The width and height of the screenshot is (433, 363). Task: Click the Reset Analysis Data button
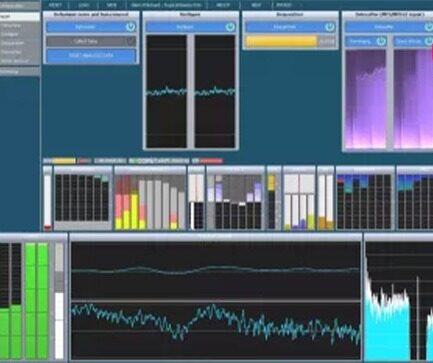tap(91, 56)
